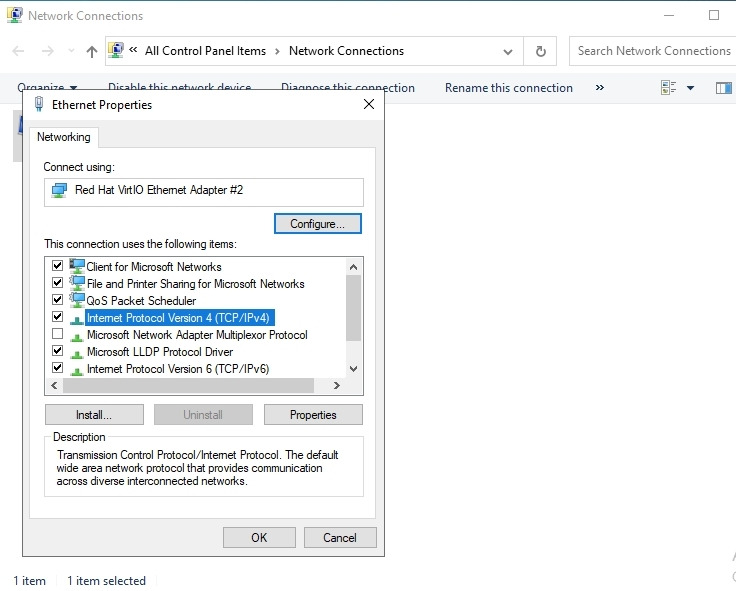Click the Red Hat VirtIO adapter icon
Image resolution: width=736 pixels, height=591 pixels.
60,190
